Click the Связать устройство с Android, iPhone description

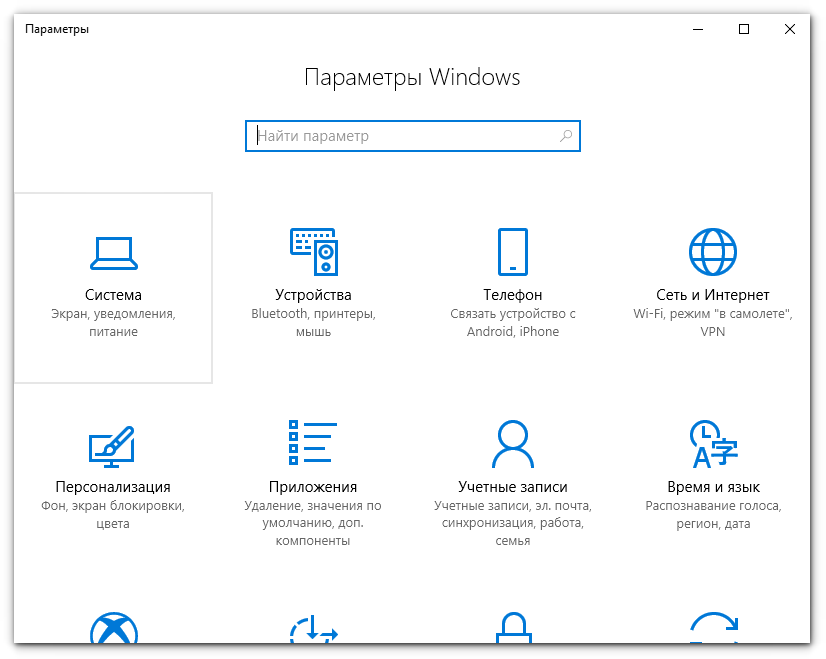click(513, 322)
